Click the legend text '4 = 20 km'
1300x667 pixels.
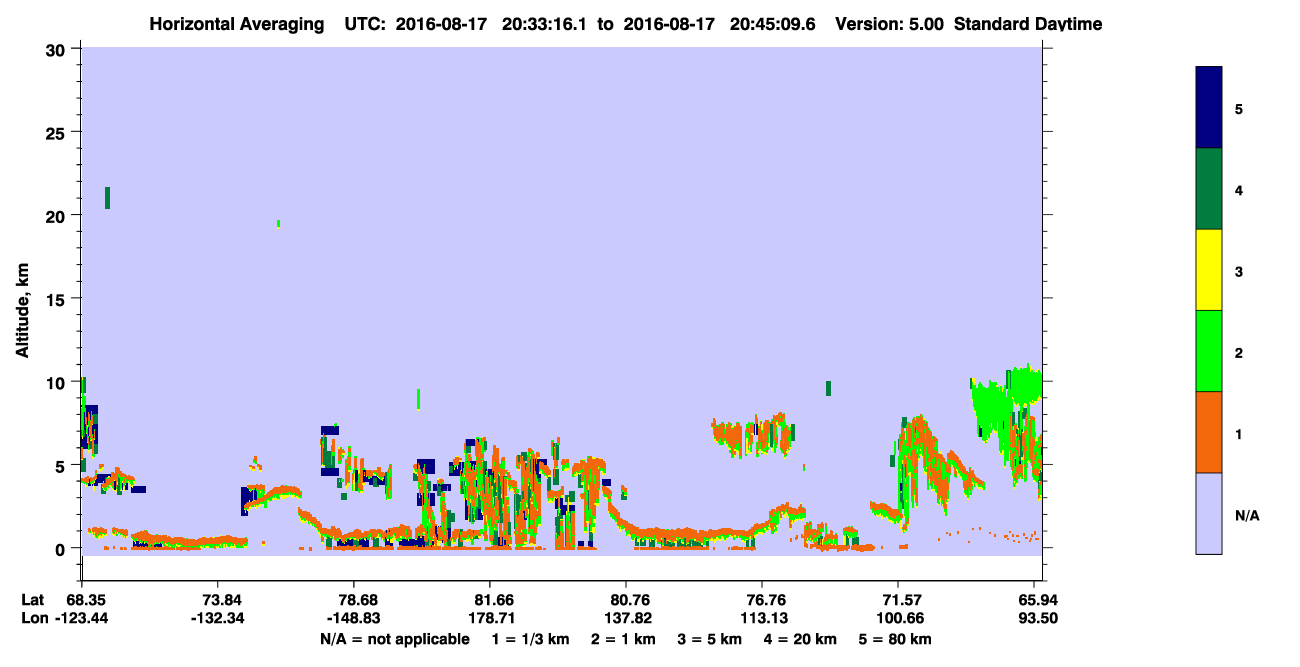click(801, 639)
